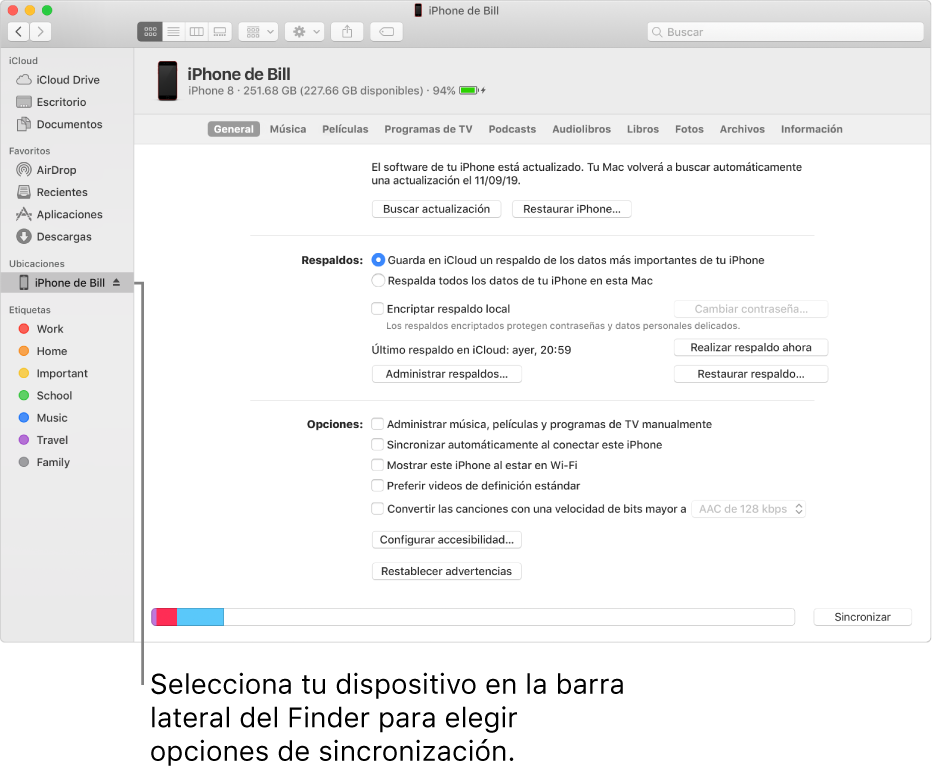The width and height of the screenshot is (934, 777).
Task: Click Cambiar contraseña... button
Action: [751, 309]
